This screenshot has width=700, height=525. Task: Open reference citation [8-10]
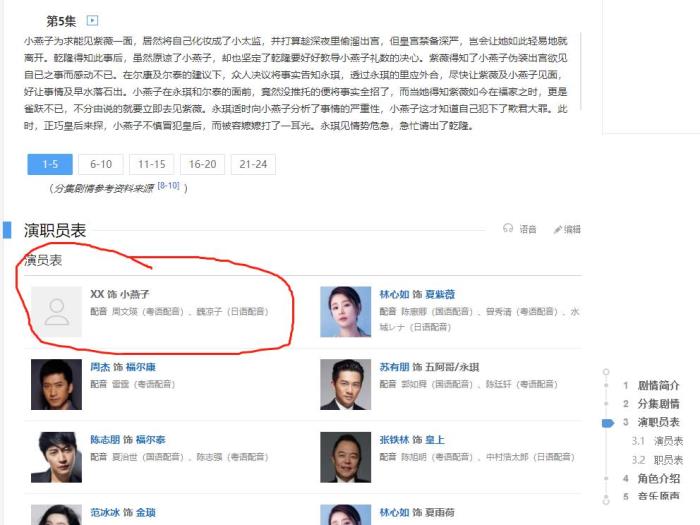[x=168, y=186]
